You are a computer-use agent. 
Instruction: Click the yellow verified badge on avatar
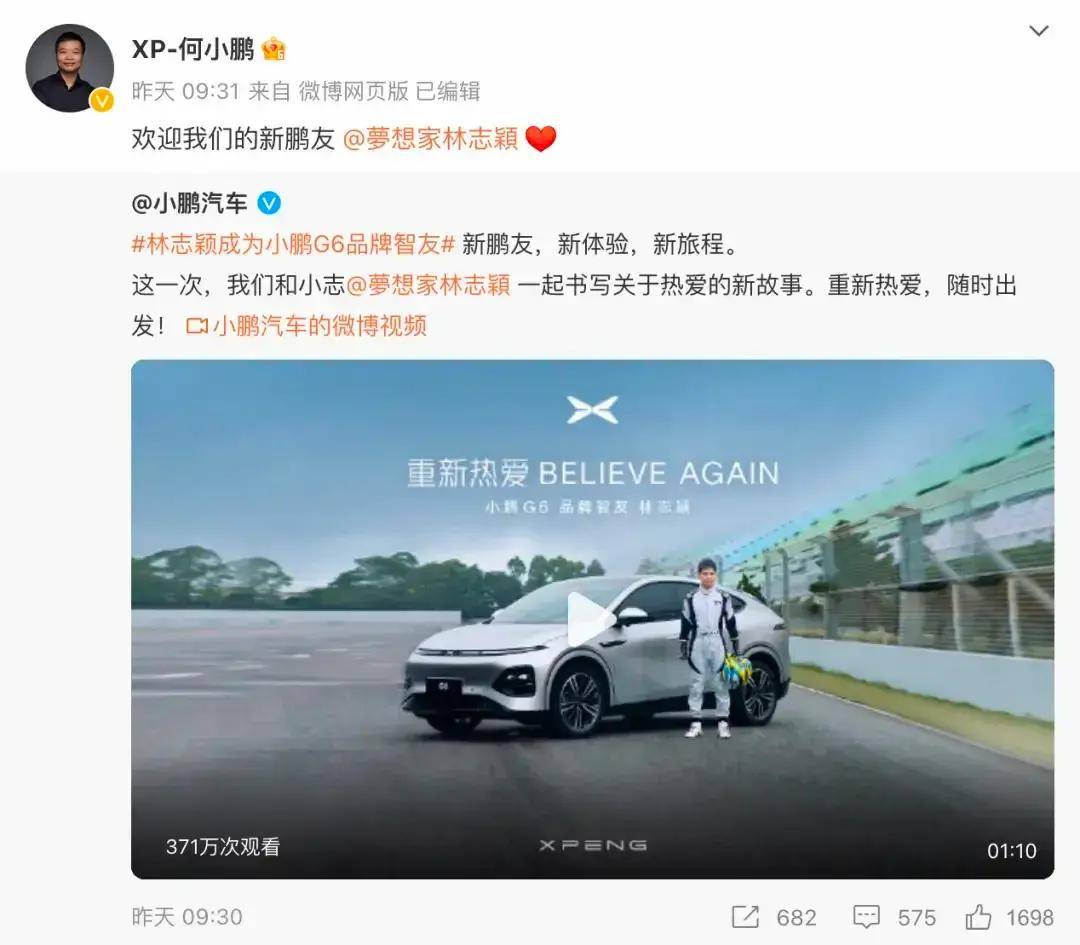pyautogui.click(x=102, y=101)
